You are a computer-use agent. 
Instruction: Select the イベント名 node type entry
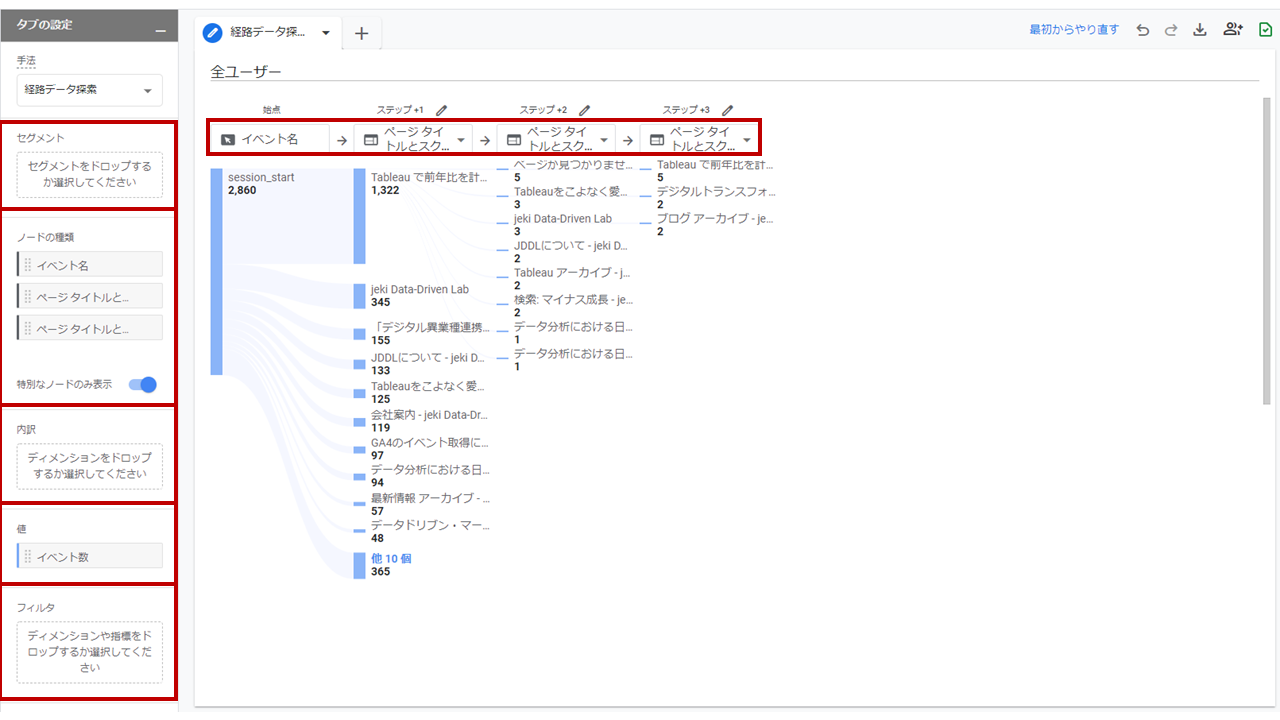[x=89, y=264]
